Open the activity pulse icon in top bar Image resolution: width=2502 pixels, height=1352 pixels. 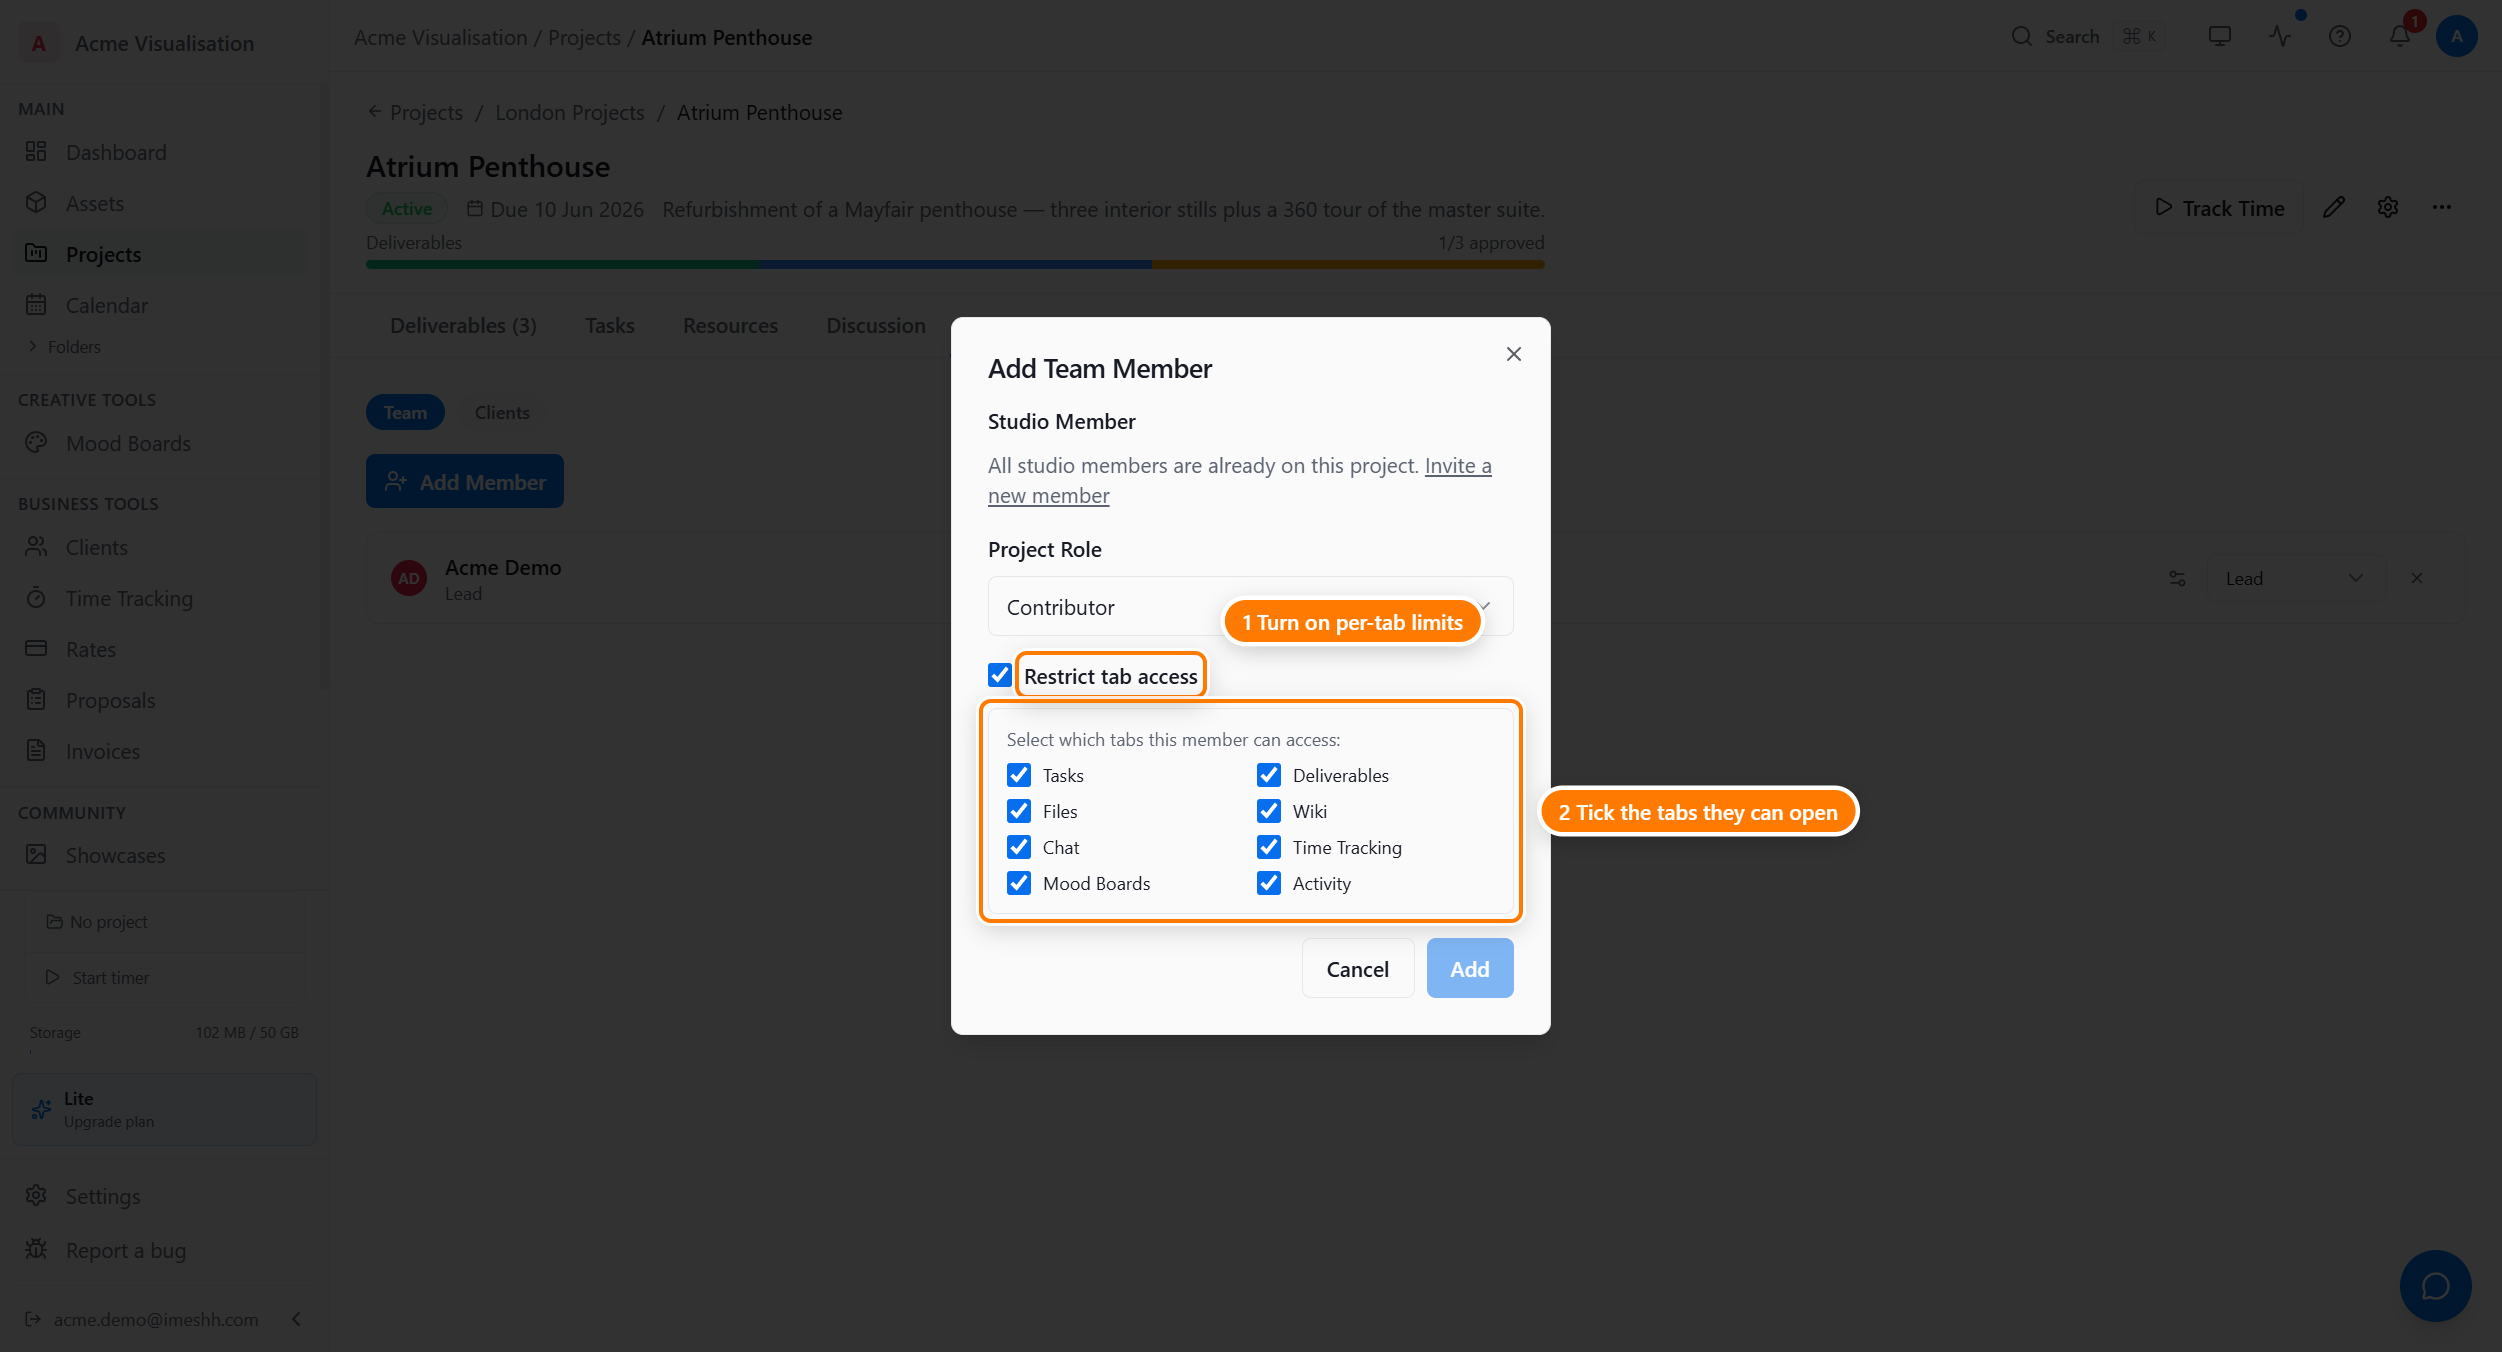pyautogui.click(x=2280, y=36)
